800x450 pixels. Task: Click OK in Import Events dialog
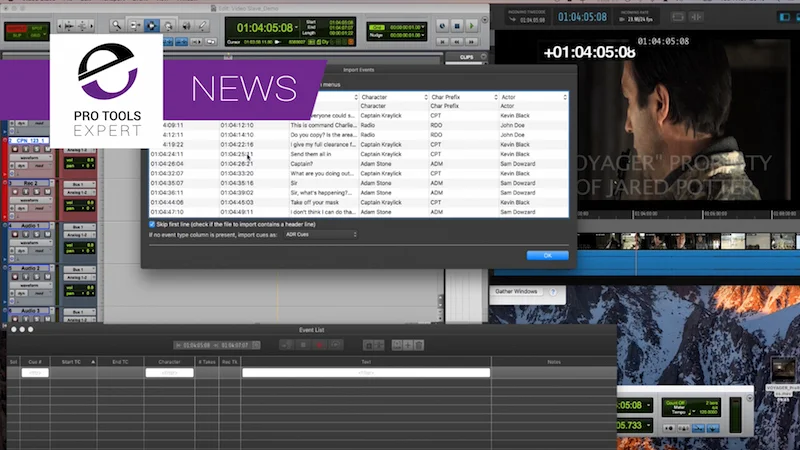[547, 256]
